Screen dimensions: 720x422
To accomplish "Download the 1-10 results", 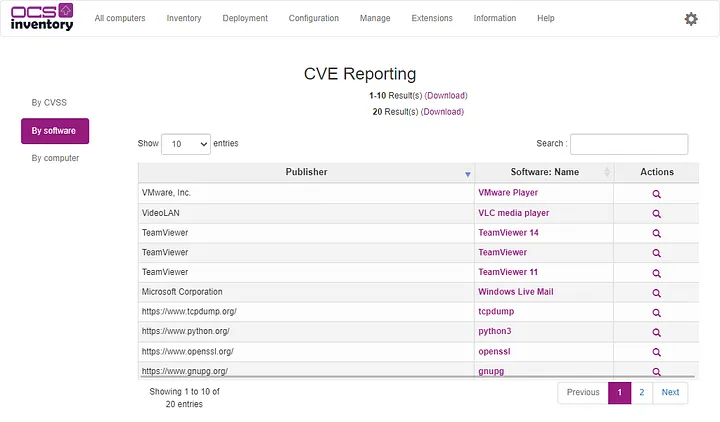I will [446, 96].
